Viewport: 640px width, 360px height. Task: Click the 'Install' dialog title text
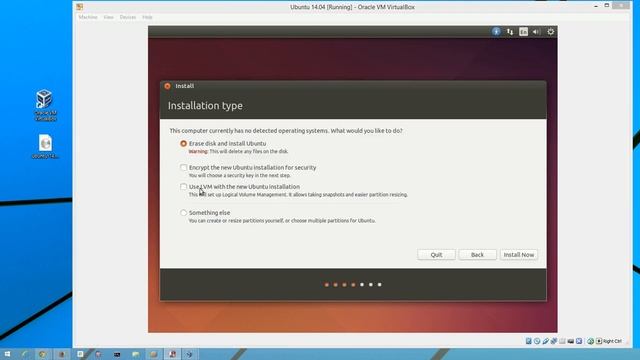(x=184, y=86)
